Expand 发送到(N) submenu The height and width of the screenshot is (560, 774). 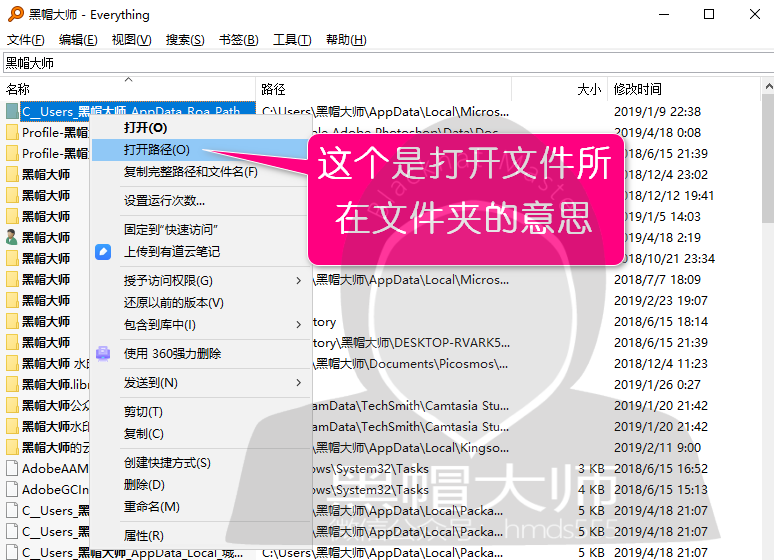click(199, 383)
